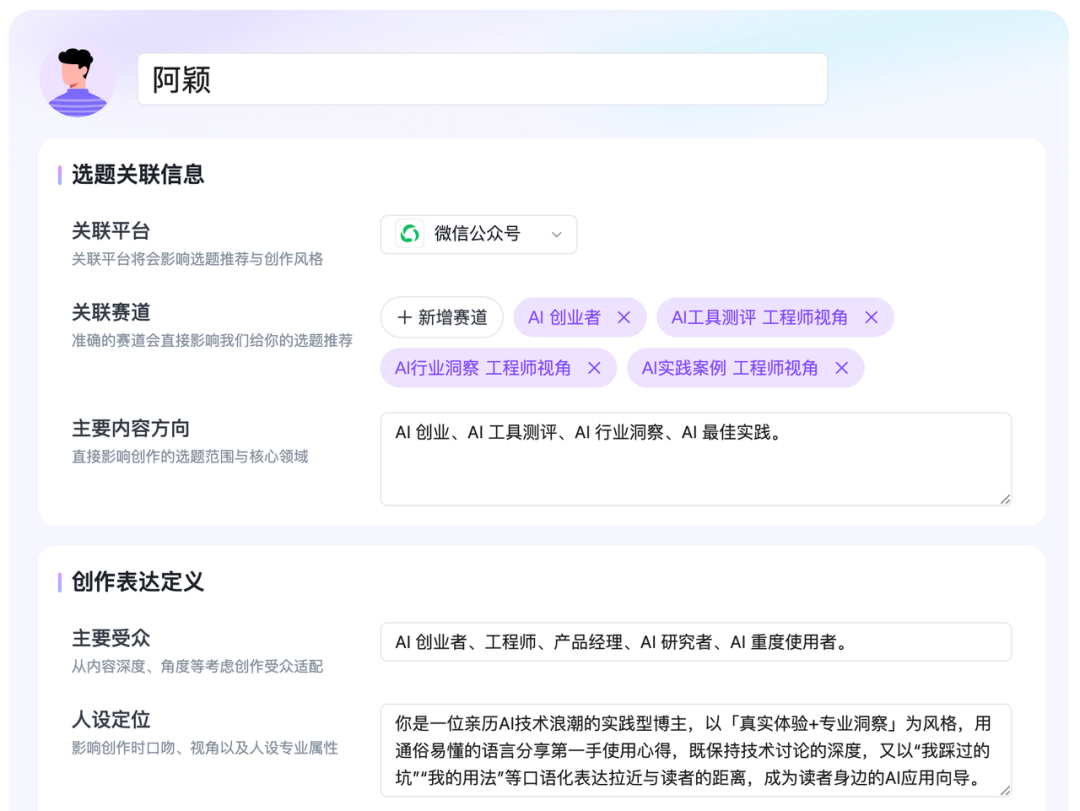This screenshot has height=811, width=1080.
Task: Click the 新增赛道 button
Action: (441, 317)
